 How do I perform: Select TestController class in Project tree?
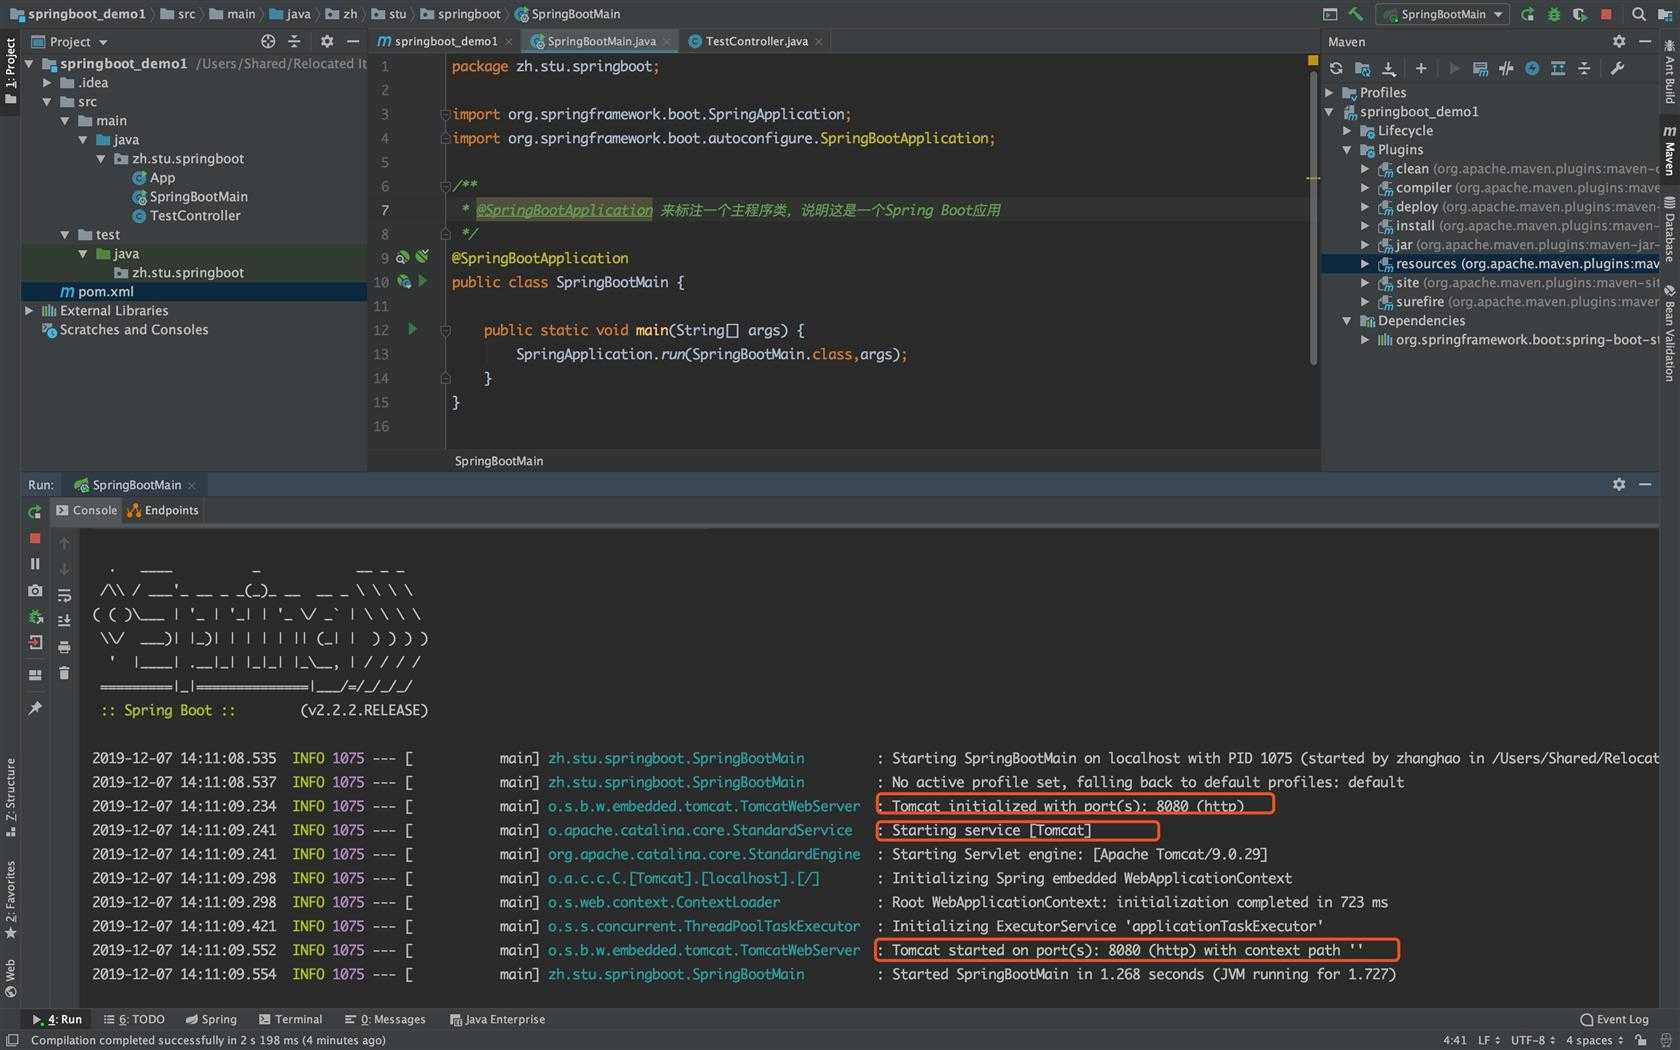pos(195,215)
